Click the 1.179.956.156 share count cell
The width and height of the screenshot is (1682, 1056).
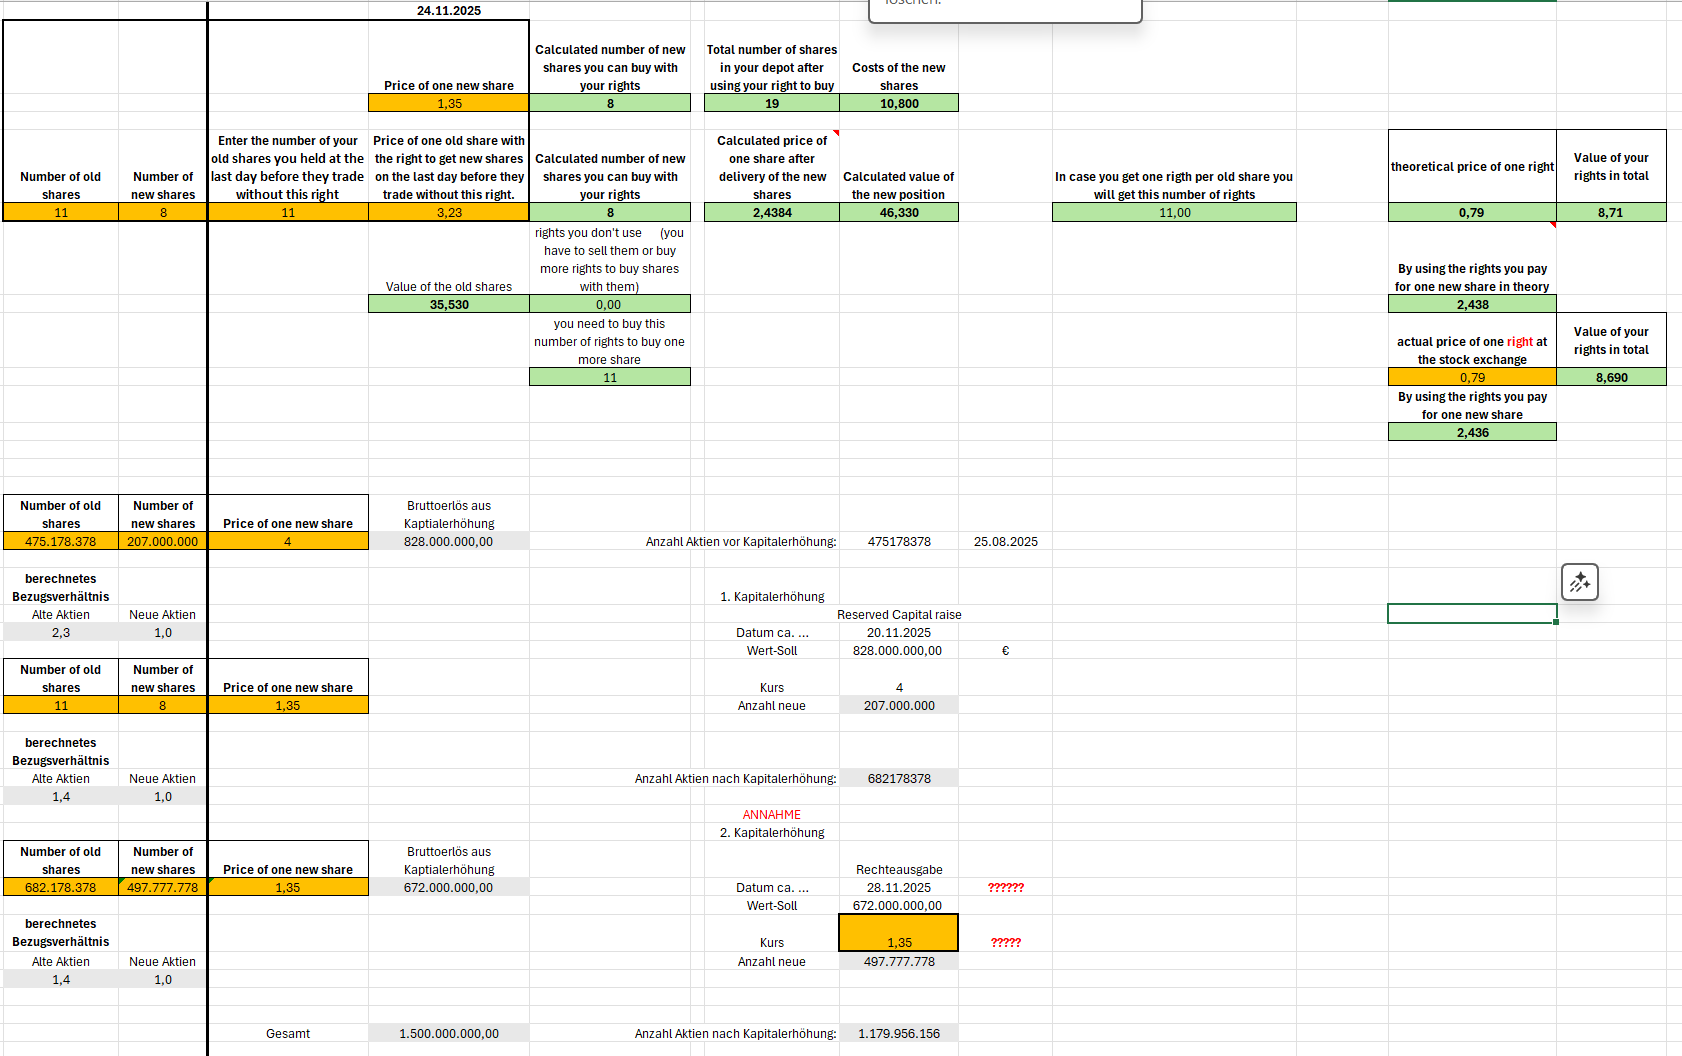pos(898,1034)
